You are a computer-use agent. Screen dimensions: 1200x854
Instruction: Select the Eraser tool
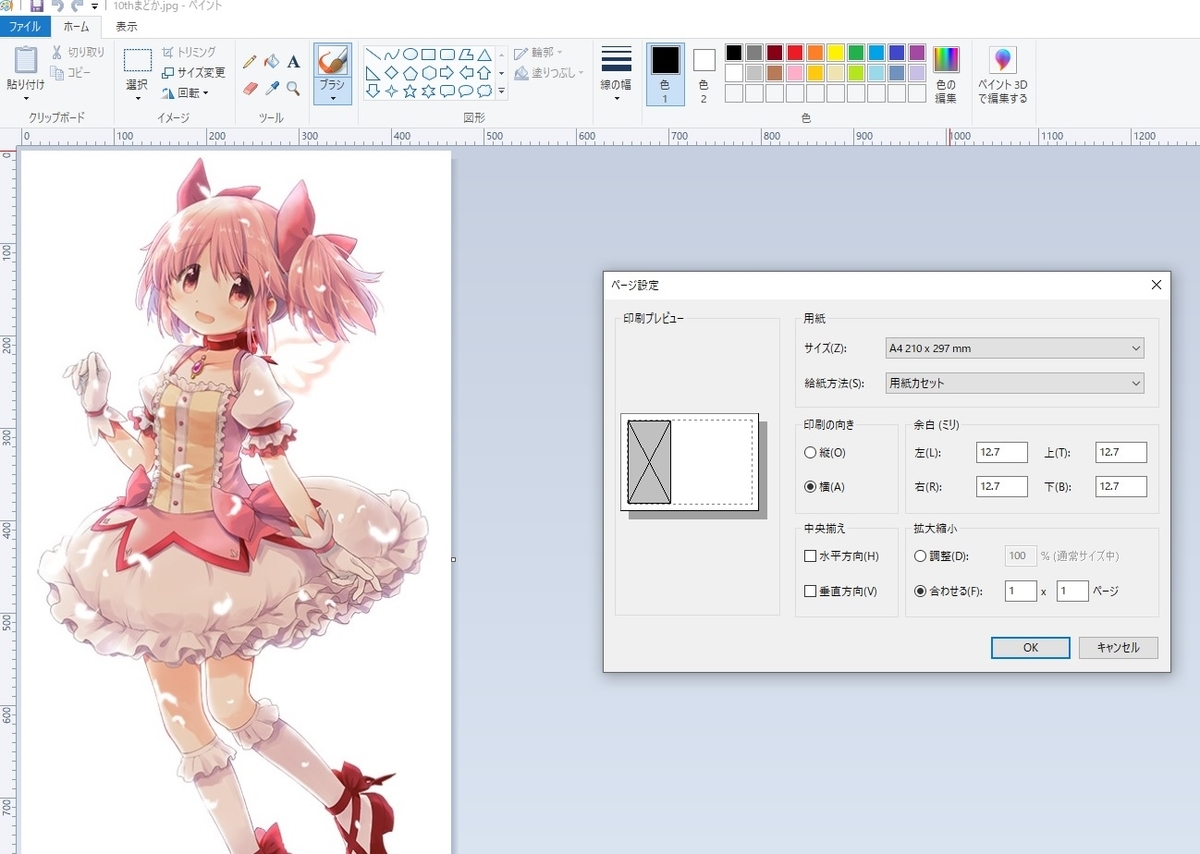(250, 88)
